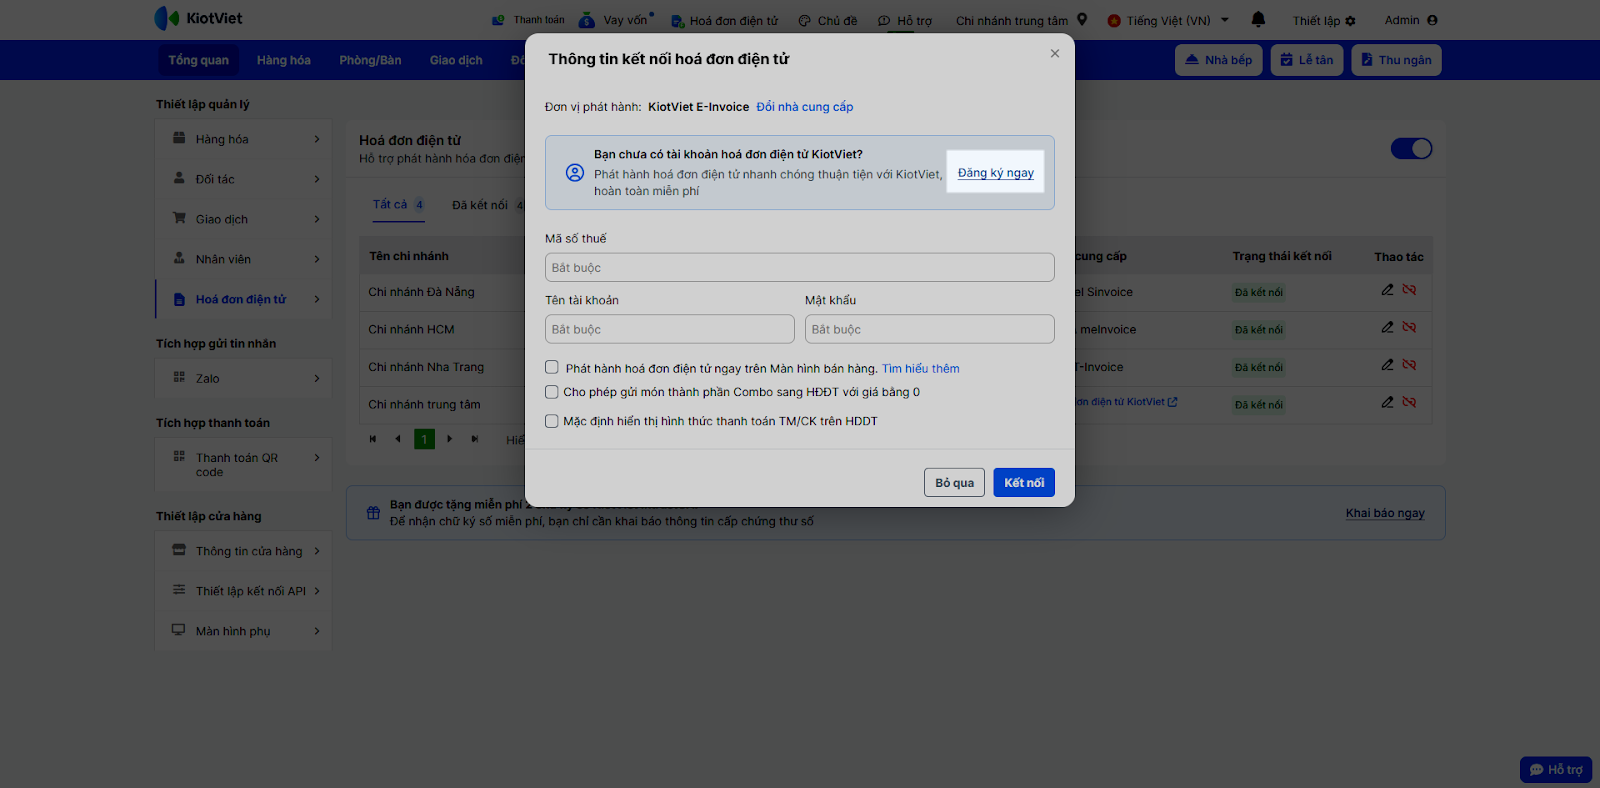The width and height of the screenshot is (1600, 788).
Task: Edit connection for Chi nhánh HCM
Action: 1387,327
